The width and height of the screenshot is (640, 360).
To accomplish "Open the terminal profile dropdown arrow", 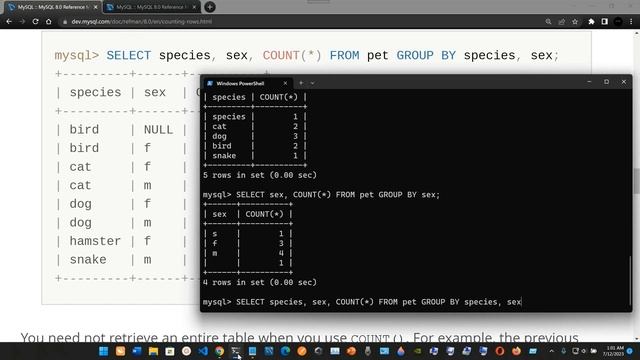I will pos(313,83).
